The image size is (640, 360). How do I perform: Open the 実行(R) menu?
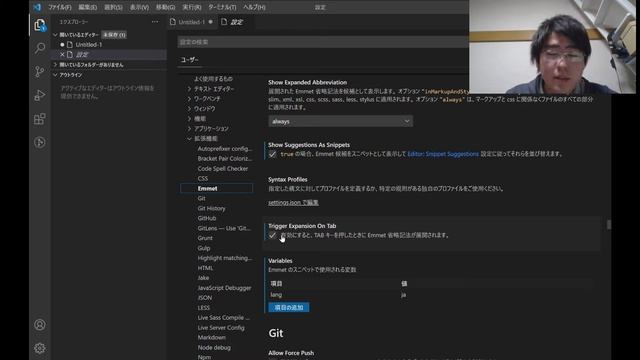coord(191,7)
